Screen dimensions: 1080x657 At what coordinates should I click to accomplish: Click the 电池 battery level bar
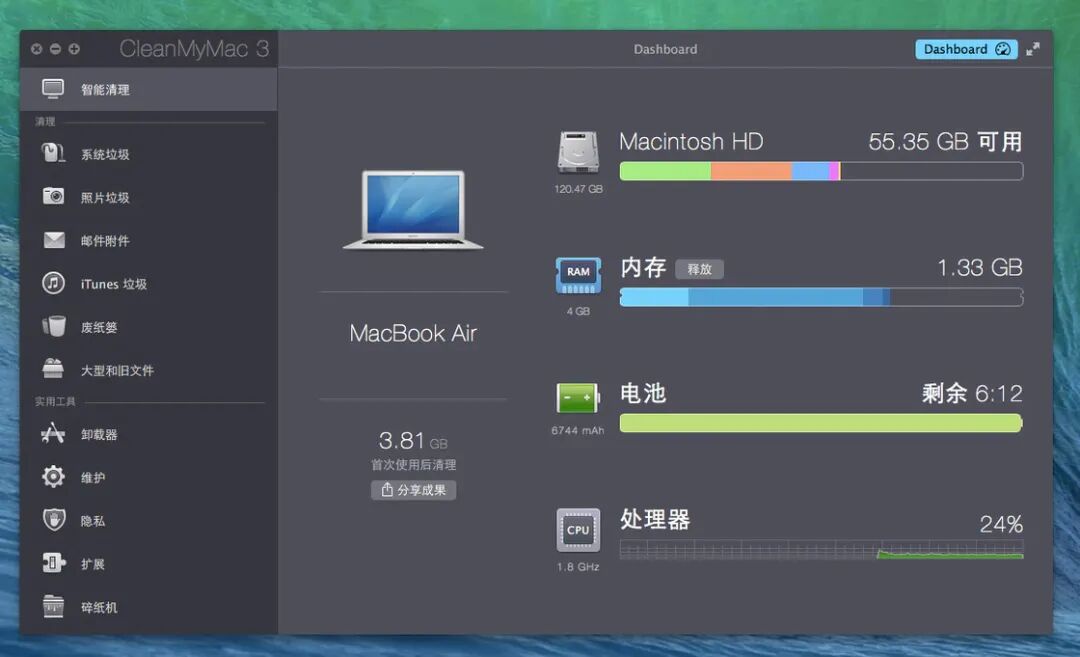821,423
